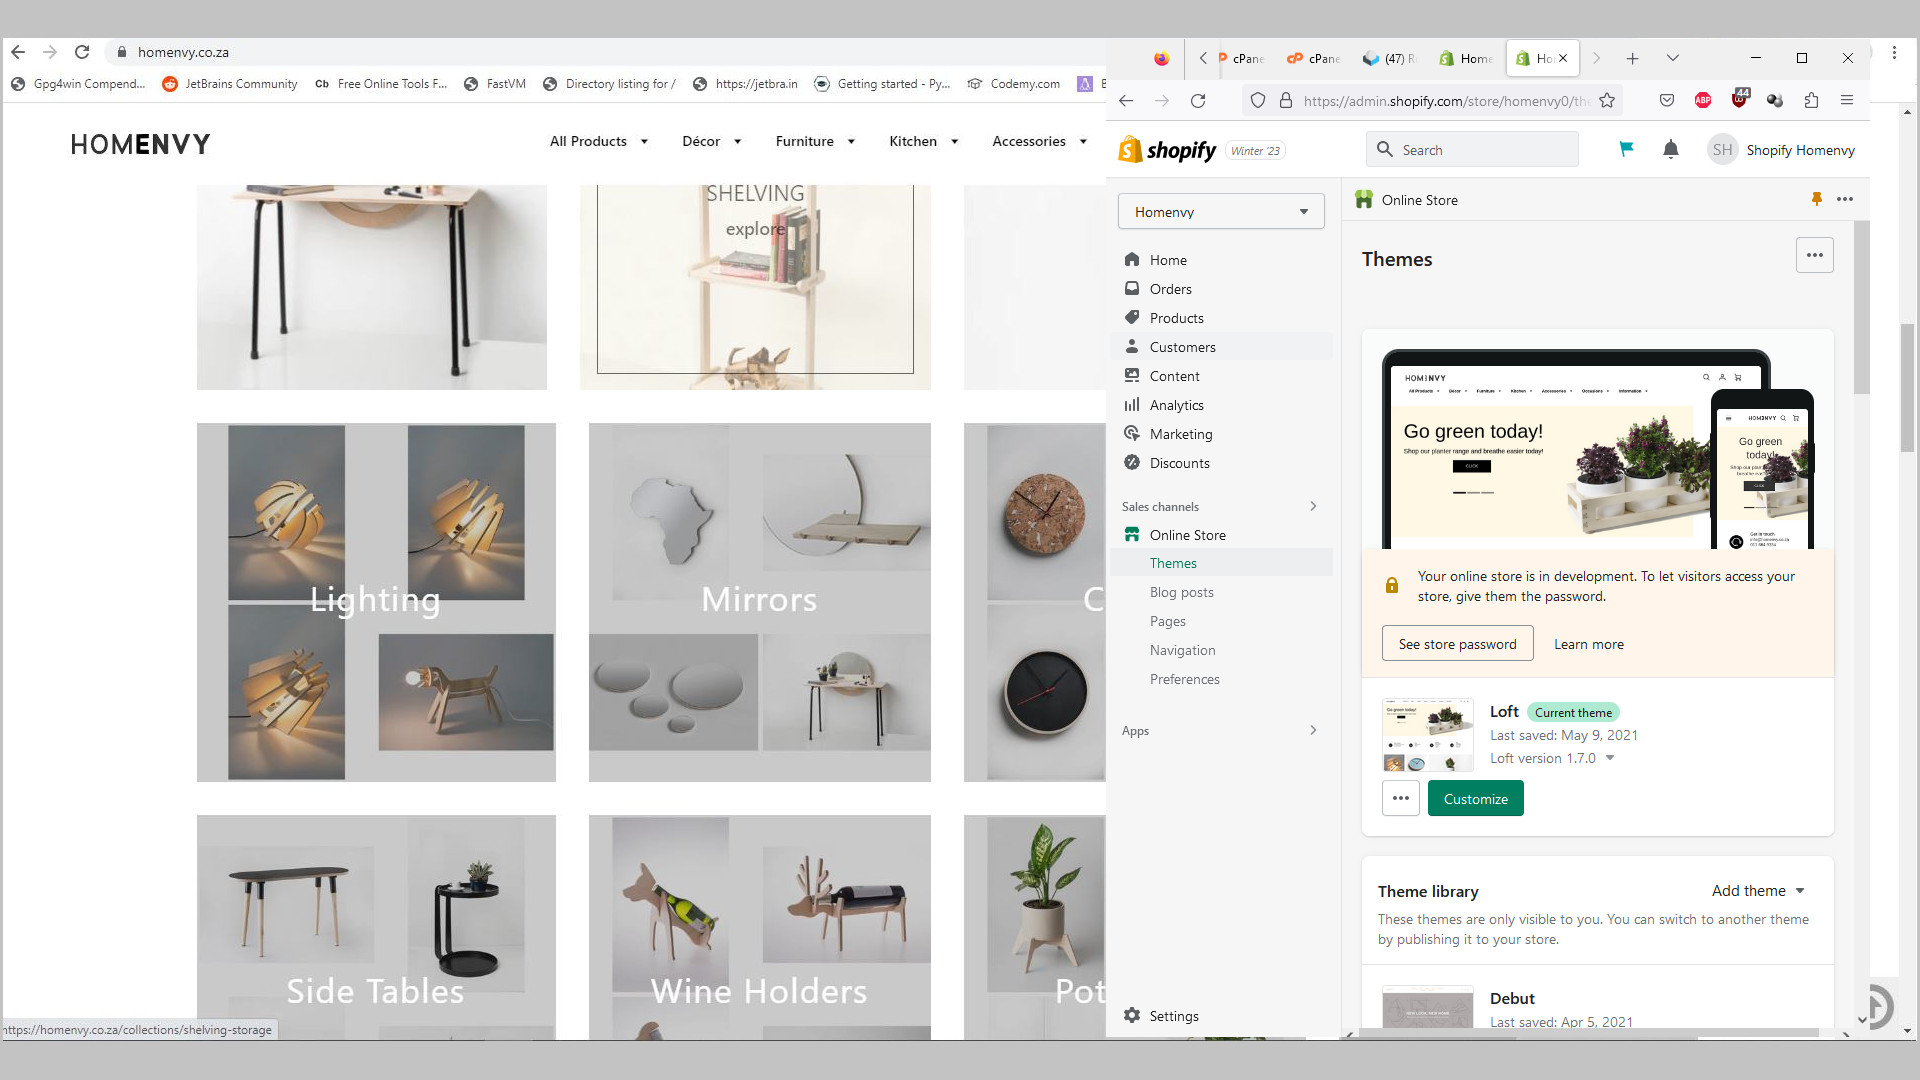The width and height of the screenshot is (1920, 1080).
Task: Open the Homenvy store selector dropdown
Action: click(x=1220, y=212)
